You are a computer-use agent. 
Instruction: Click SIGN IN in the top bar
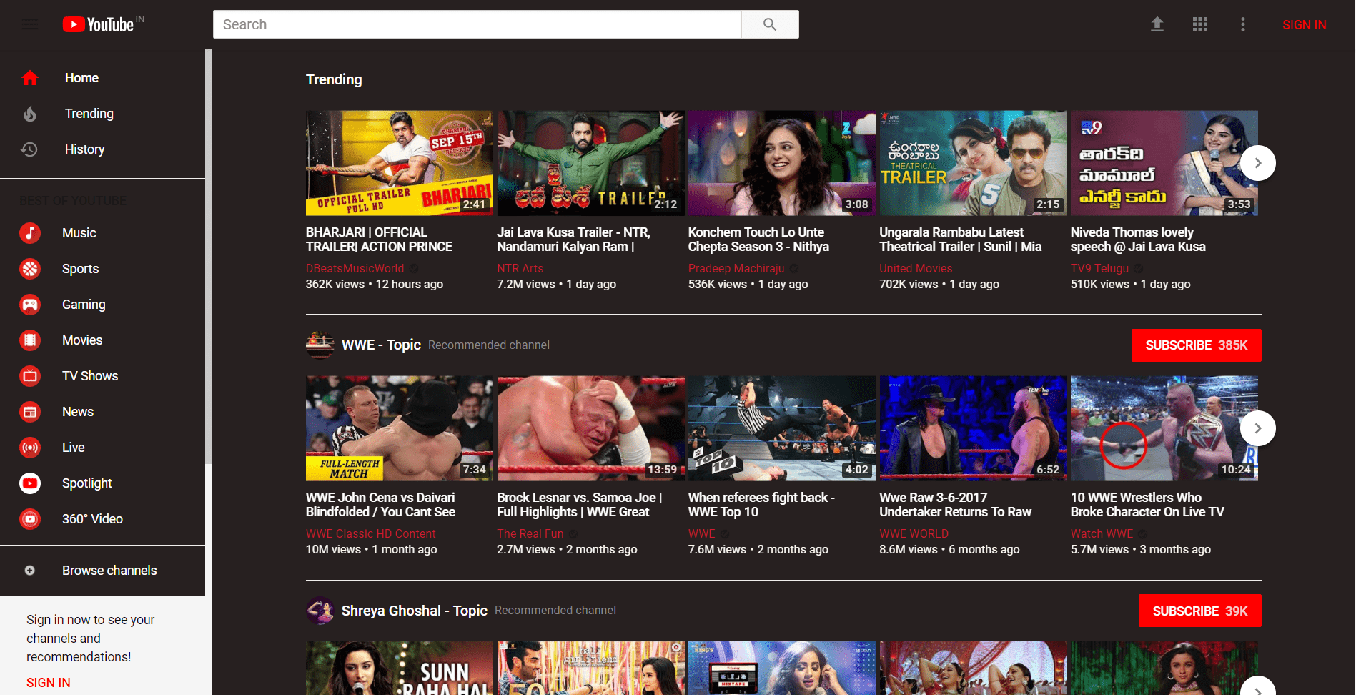point(1304,25)
